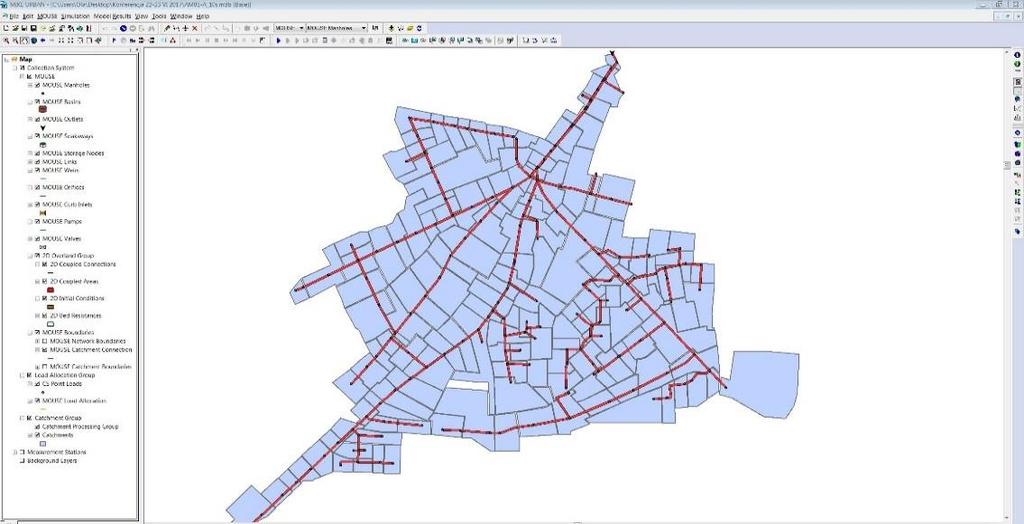Screen dimensions: 1024x524
Task: Click the Open project toolbar icon
Action: pyautogui.click(x=15, y=28)
